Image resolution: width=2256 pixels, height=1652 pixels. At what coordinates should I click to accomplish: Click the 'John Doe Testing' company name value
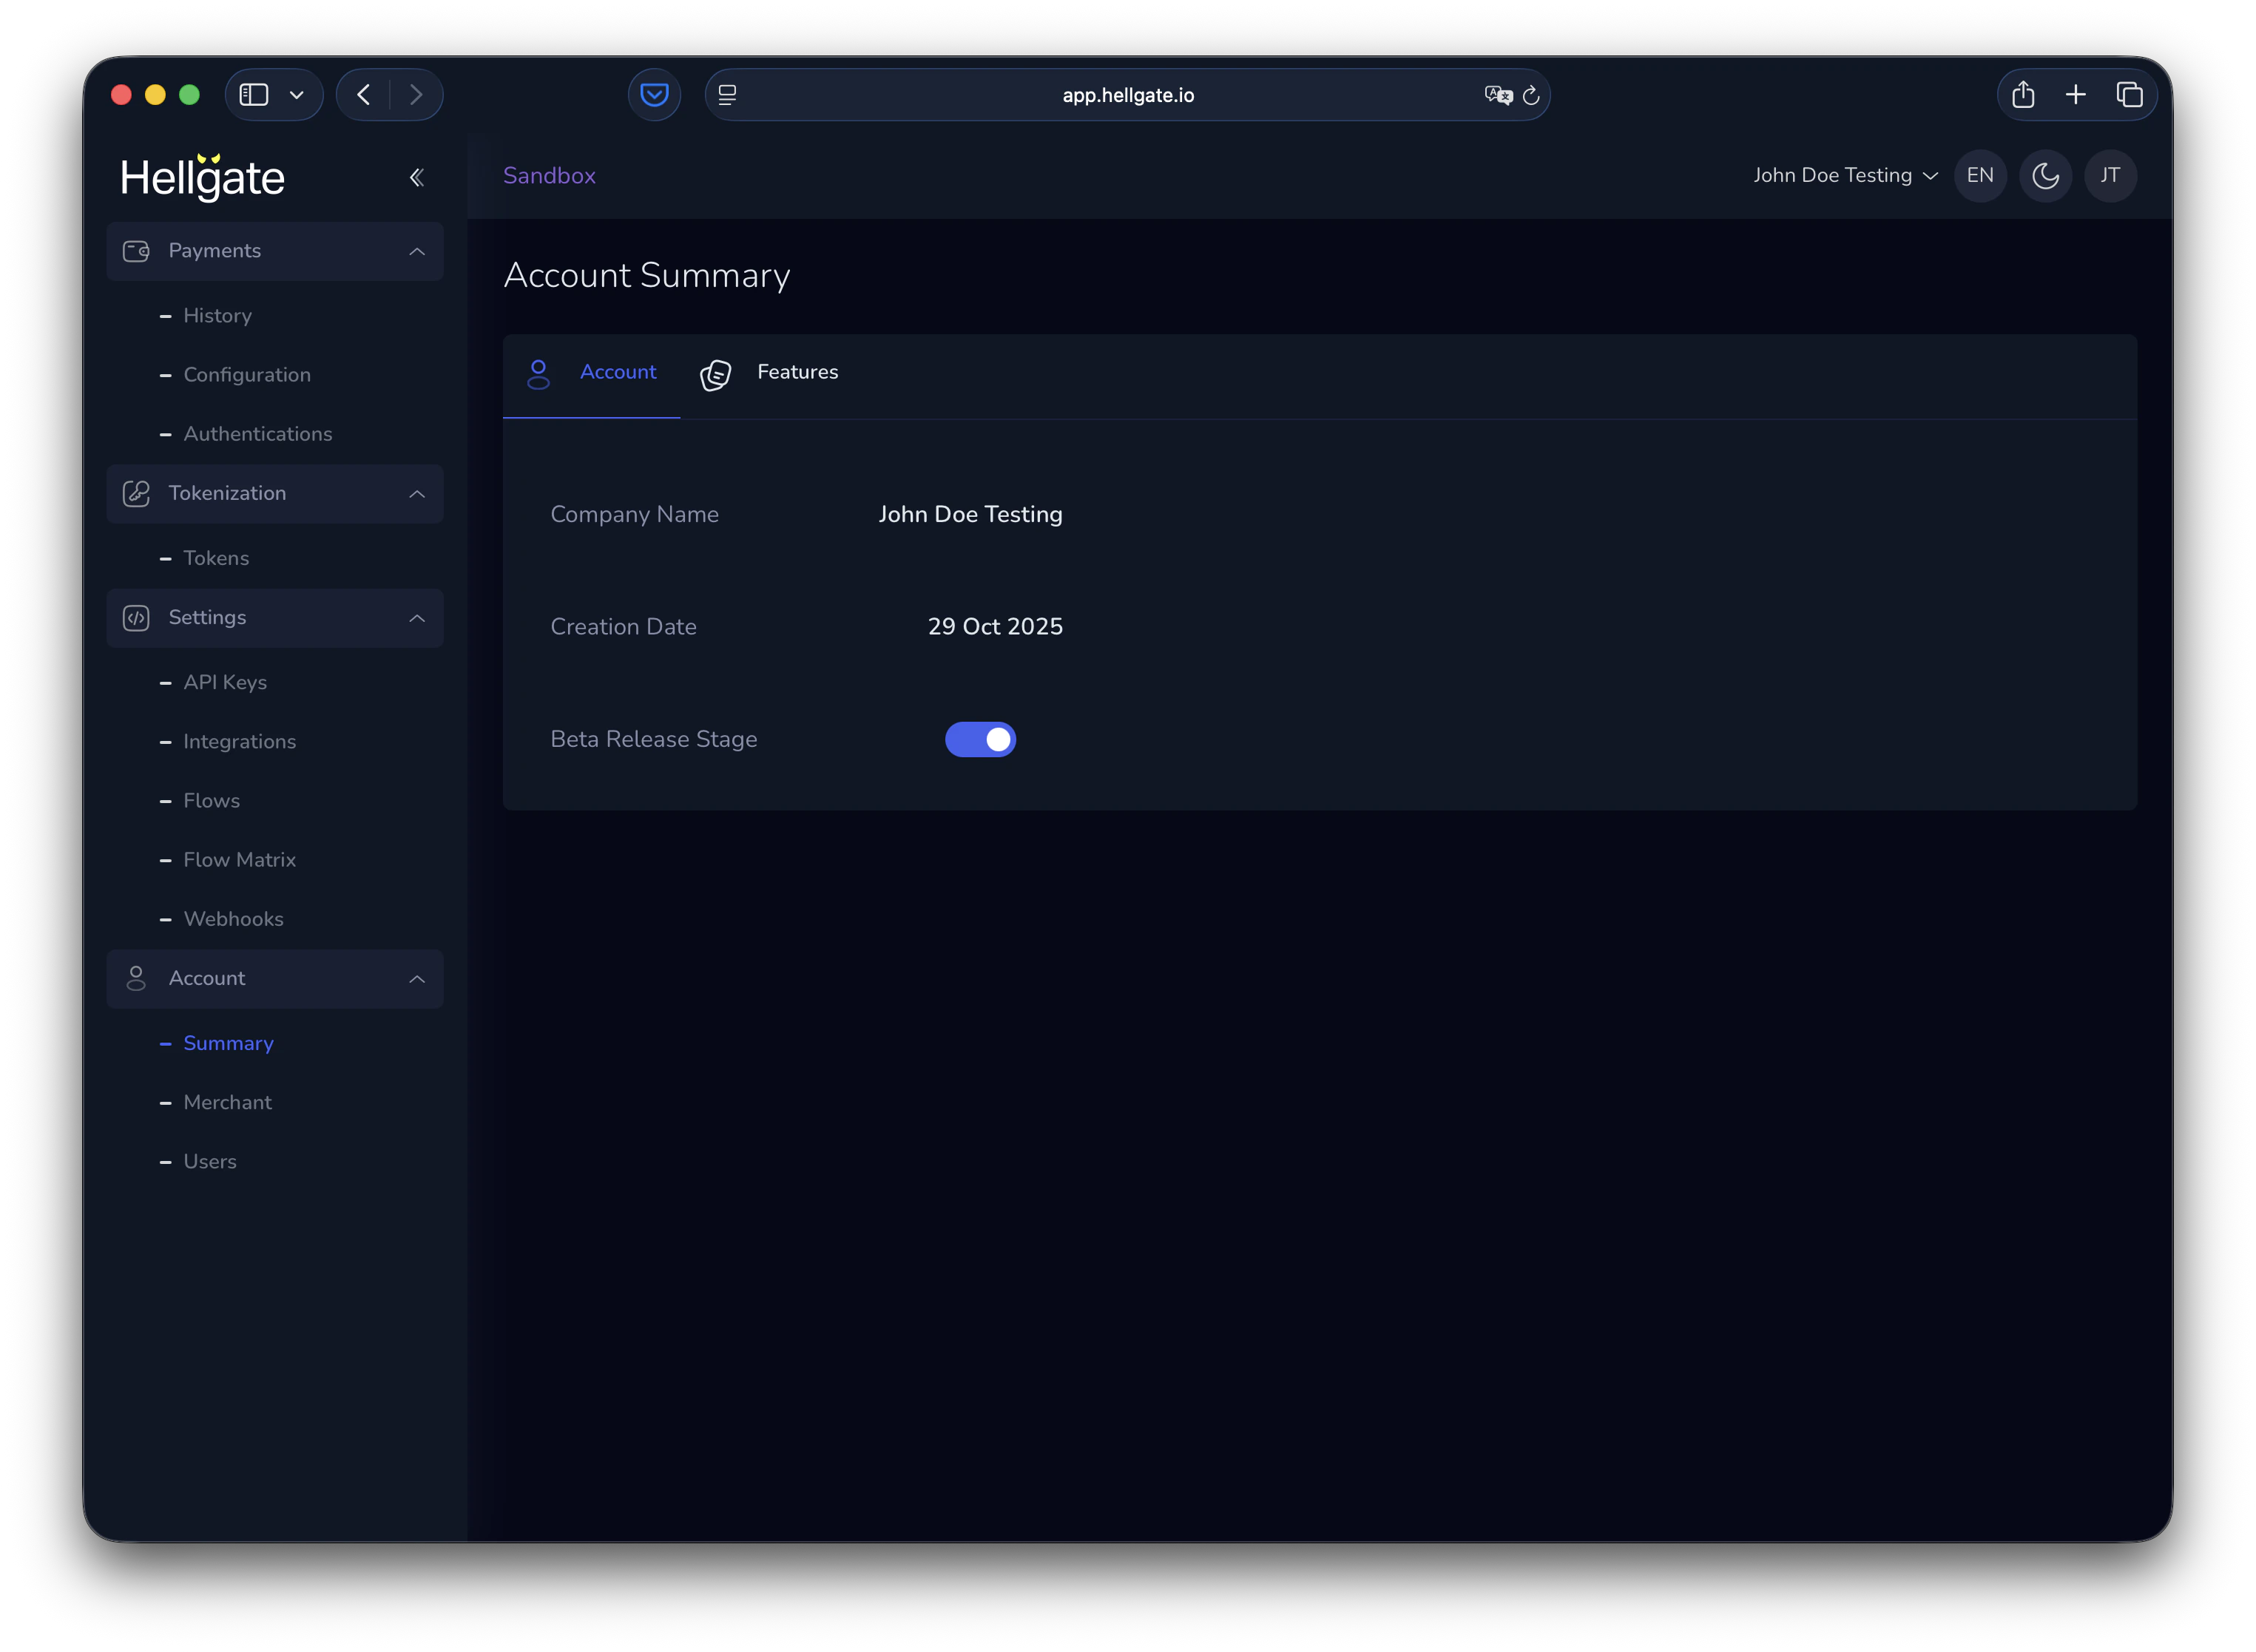pos(970,514)
